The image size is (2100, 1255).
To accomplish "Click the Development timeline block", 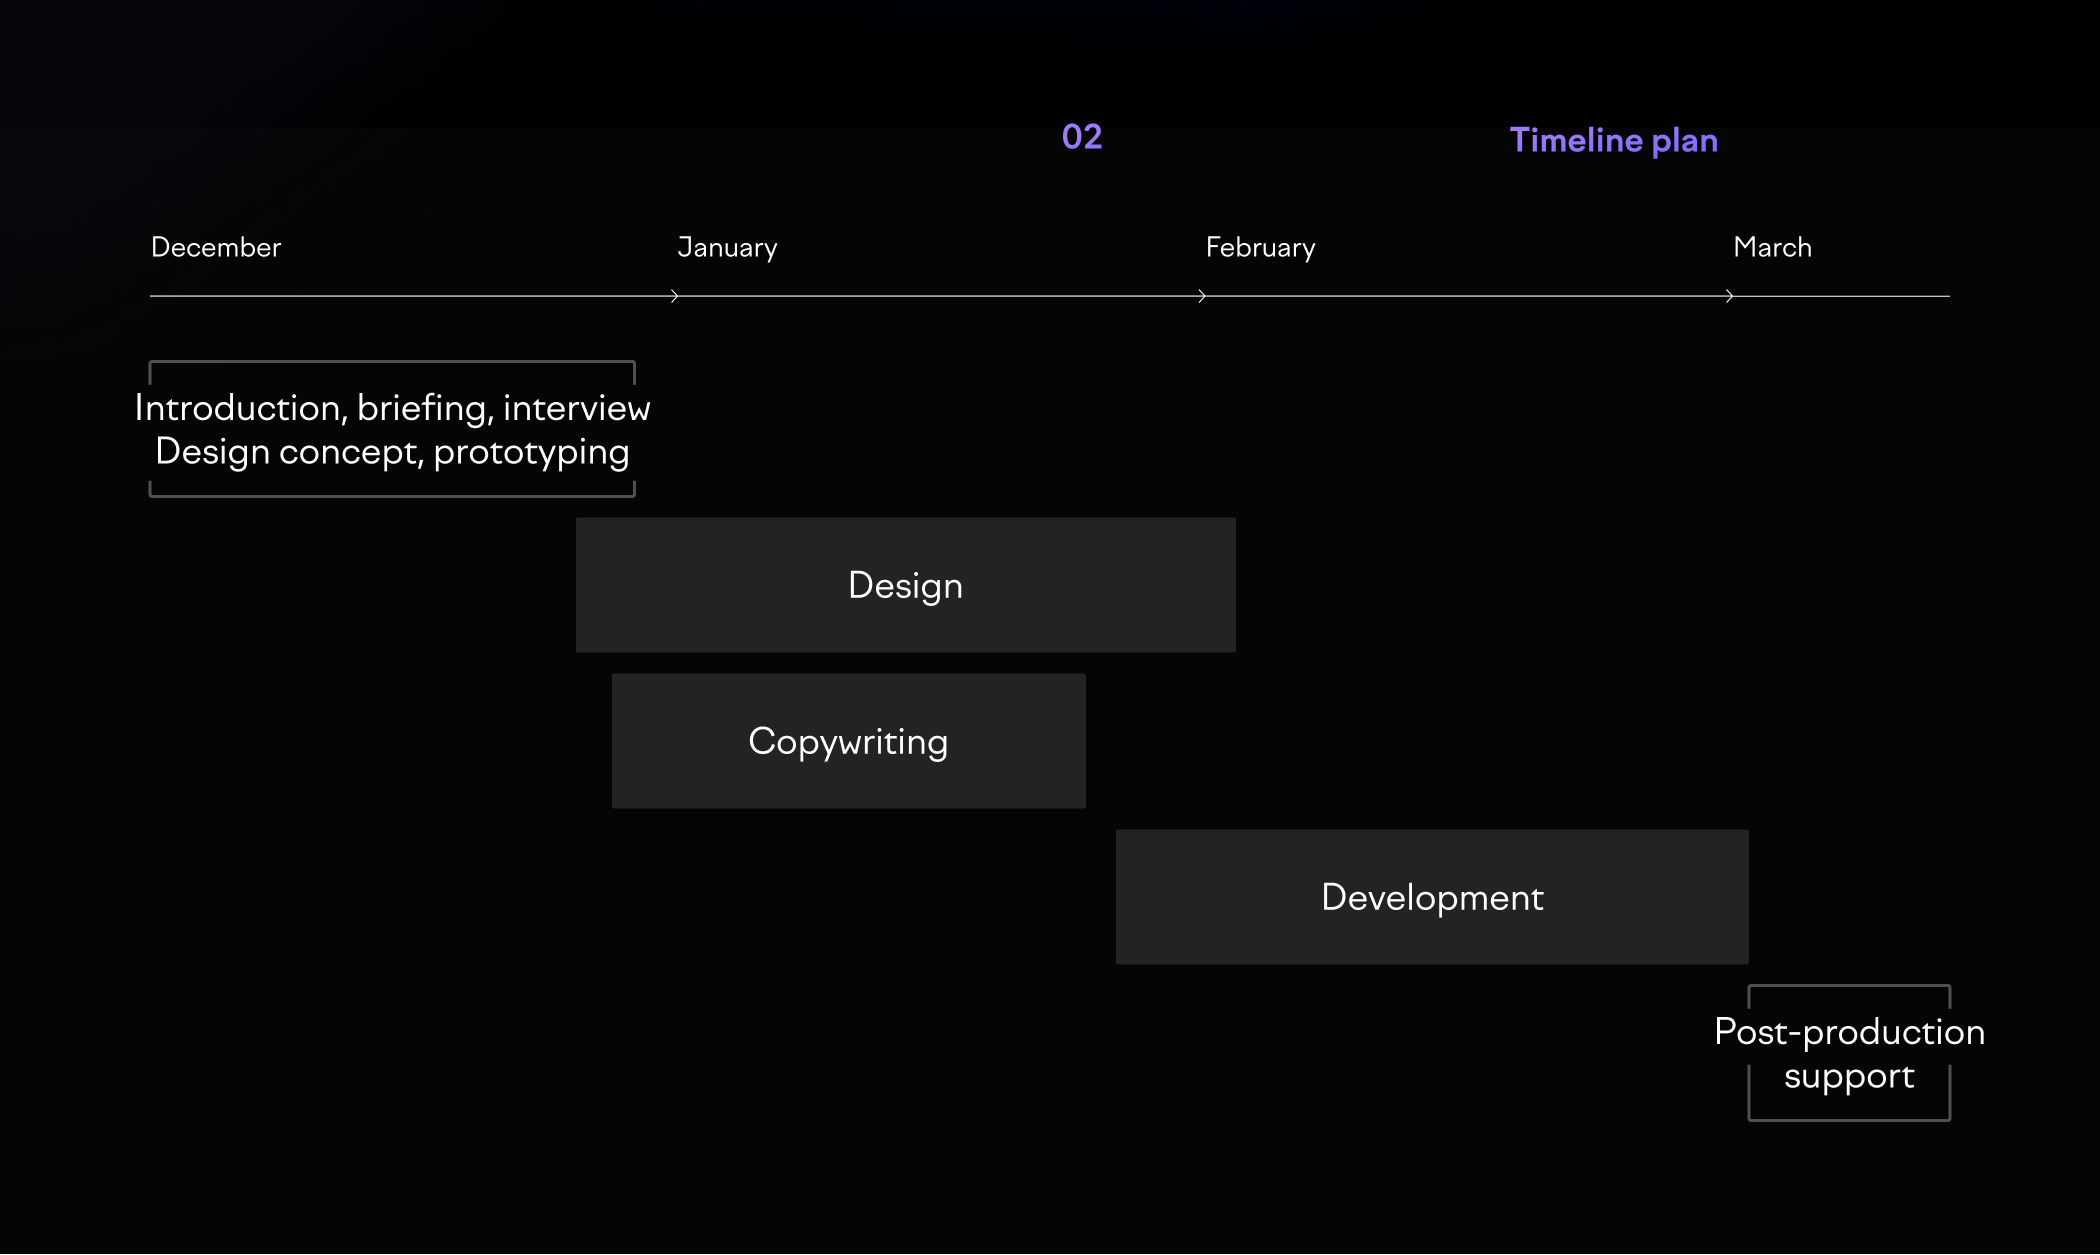I will pyautogui.click(x=1431, y=897).
